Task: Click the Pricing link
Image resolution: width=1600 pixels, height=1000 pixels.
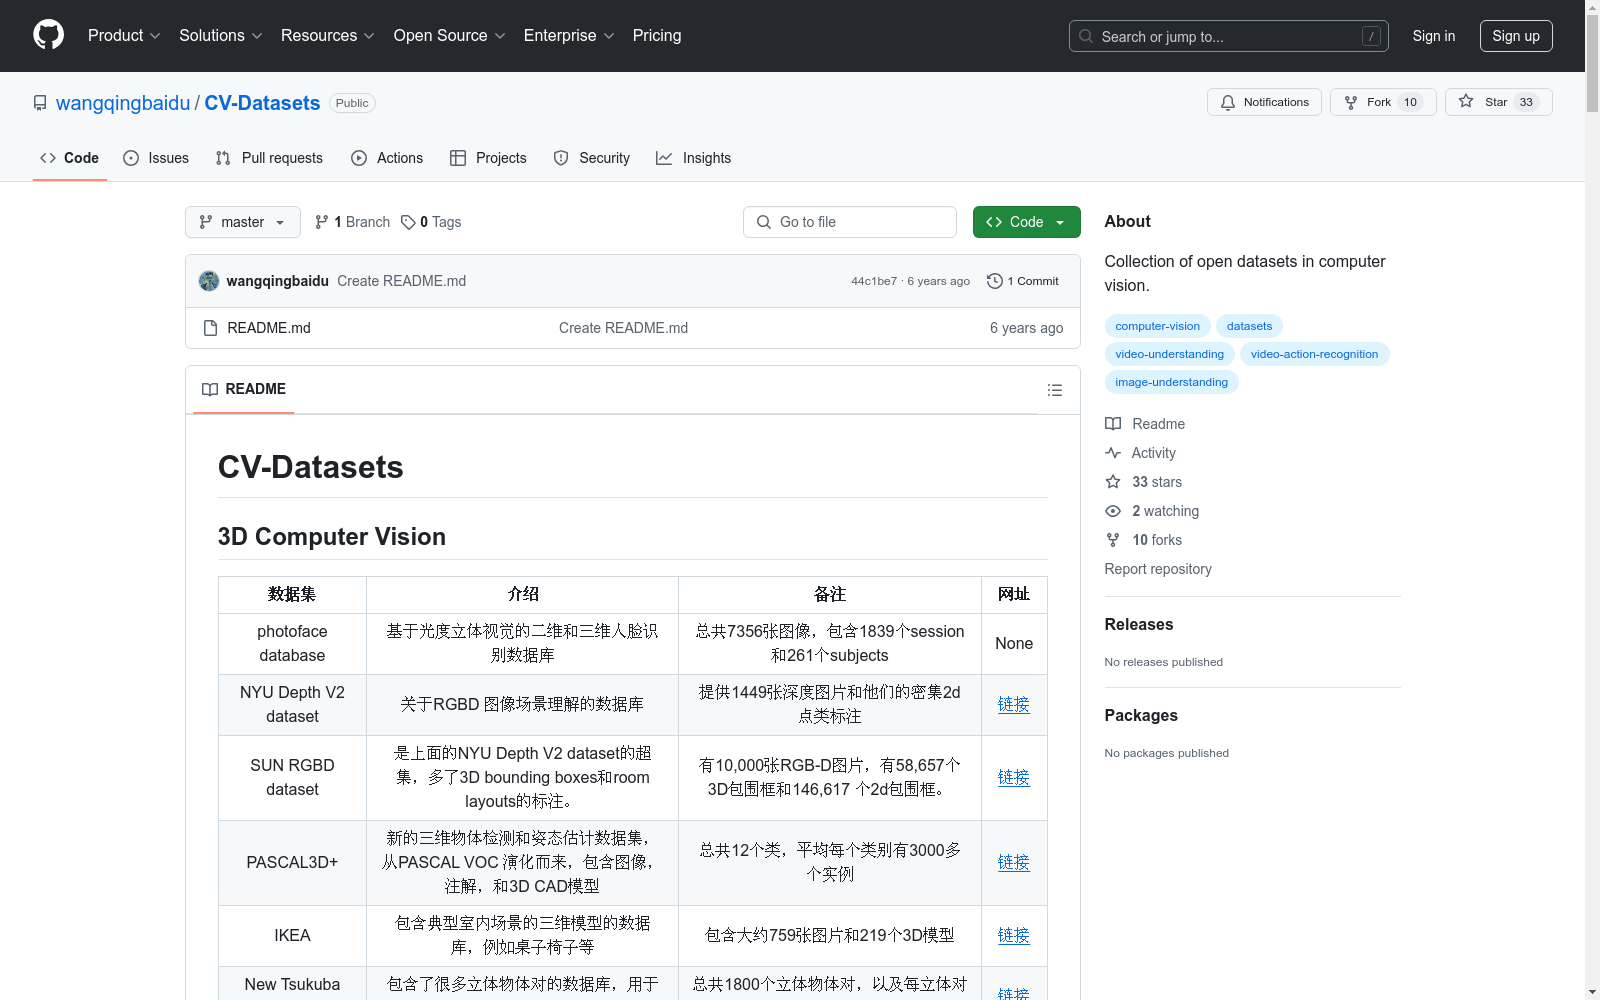Action: click(657, 36)
